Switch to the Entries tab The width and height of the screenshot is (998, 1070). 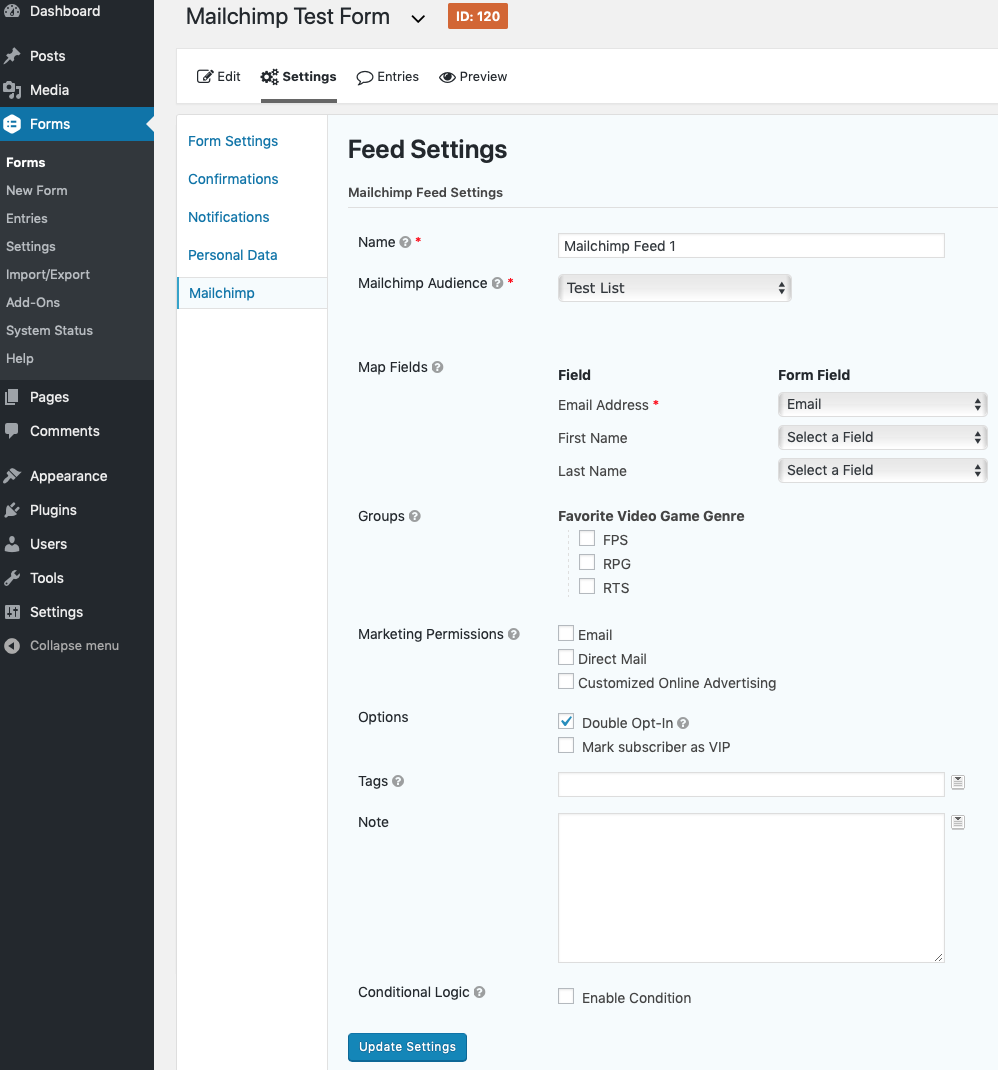(x=388, y=76)
